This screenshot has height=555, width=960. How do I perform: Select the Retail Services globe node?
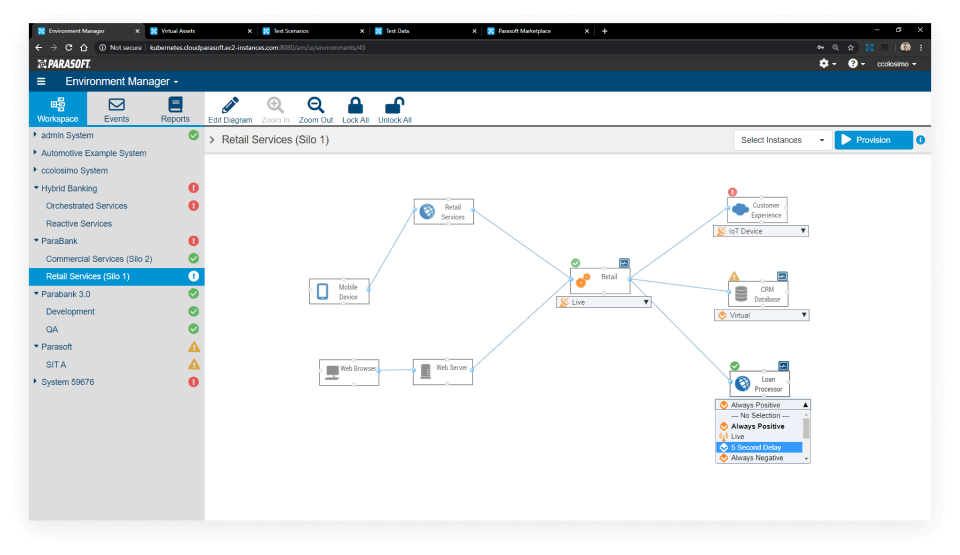pyautogui.click(x=443, y=212)
